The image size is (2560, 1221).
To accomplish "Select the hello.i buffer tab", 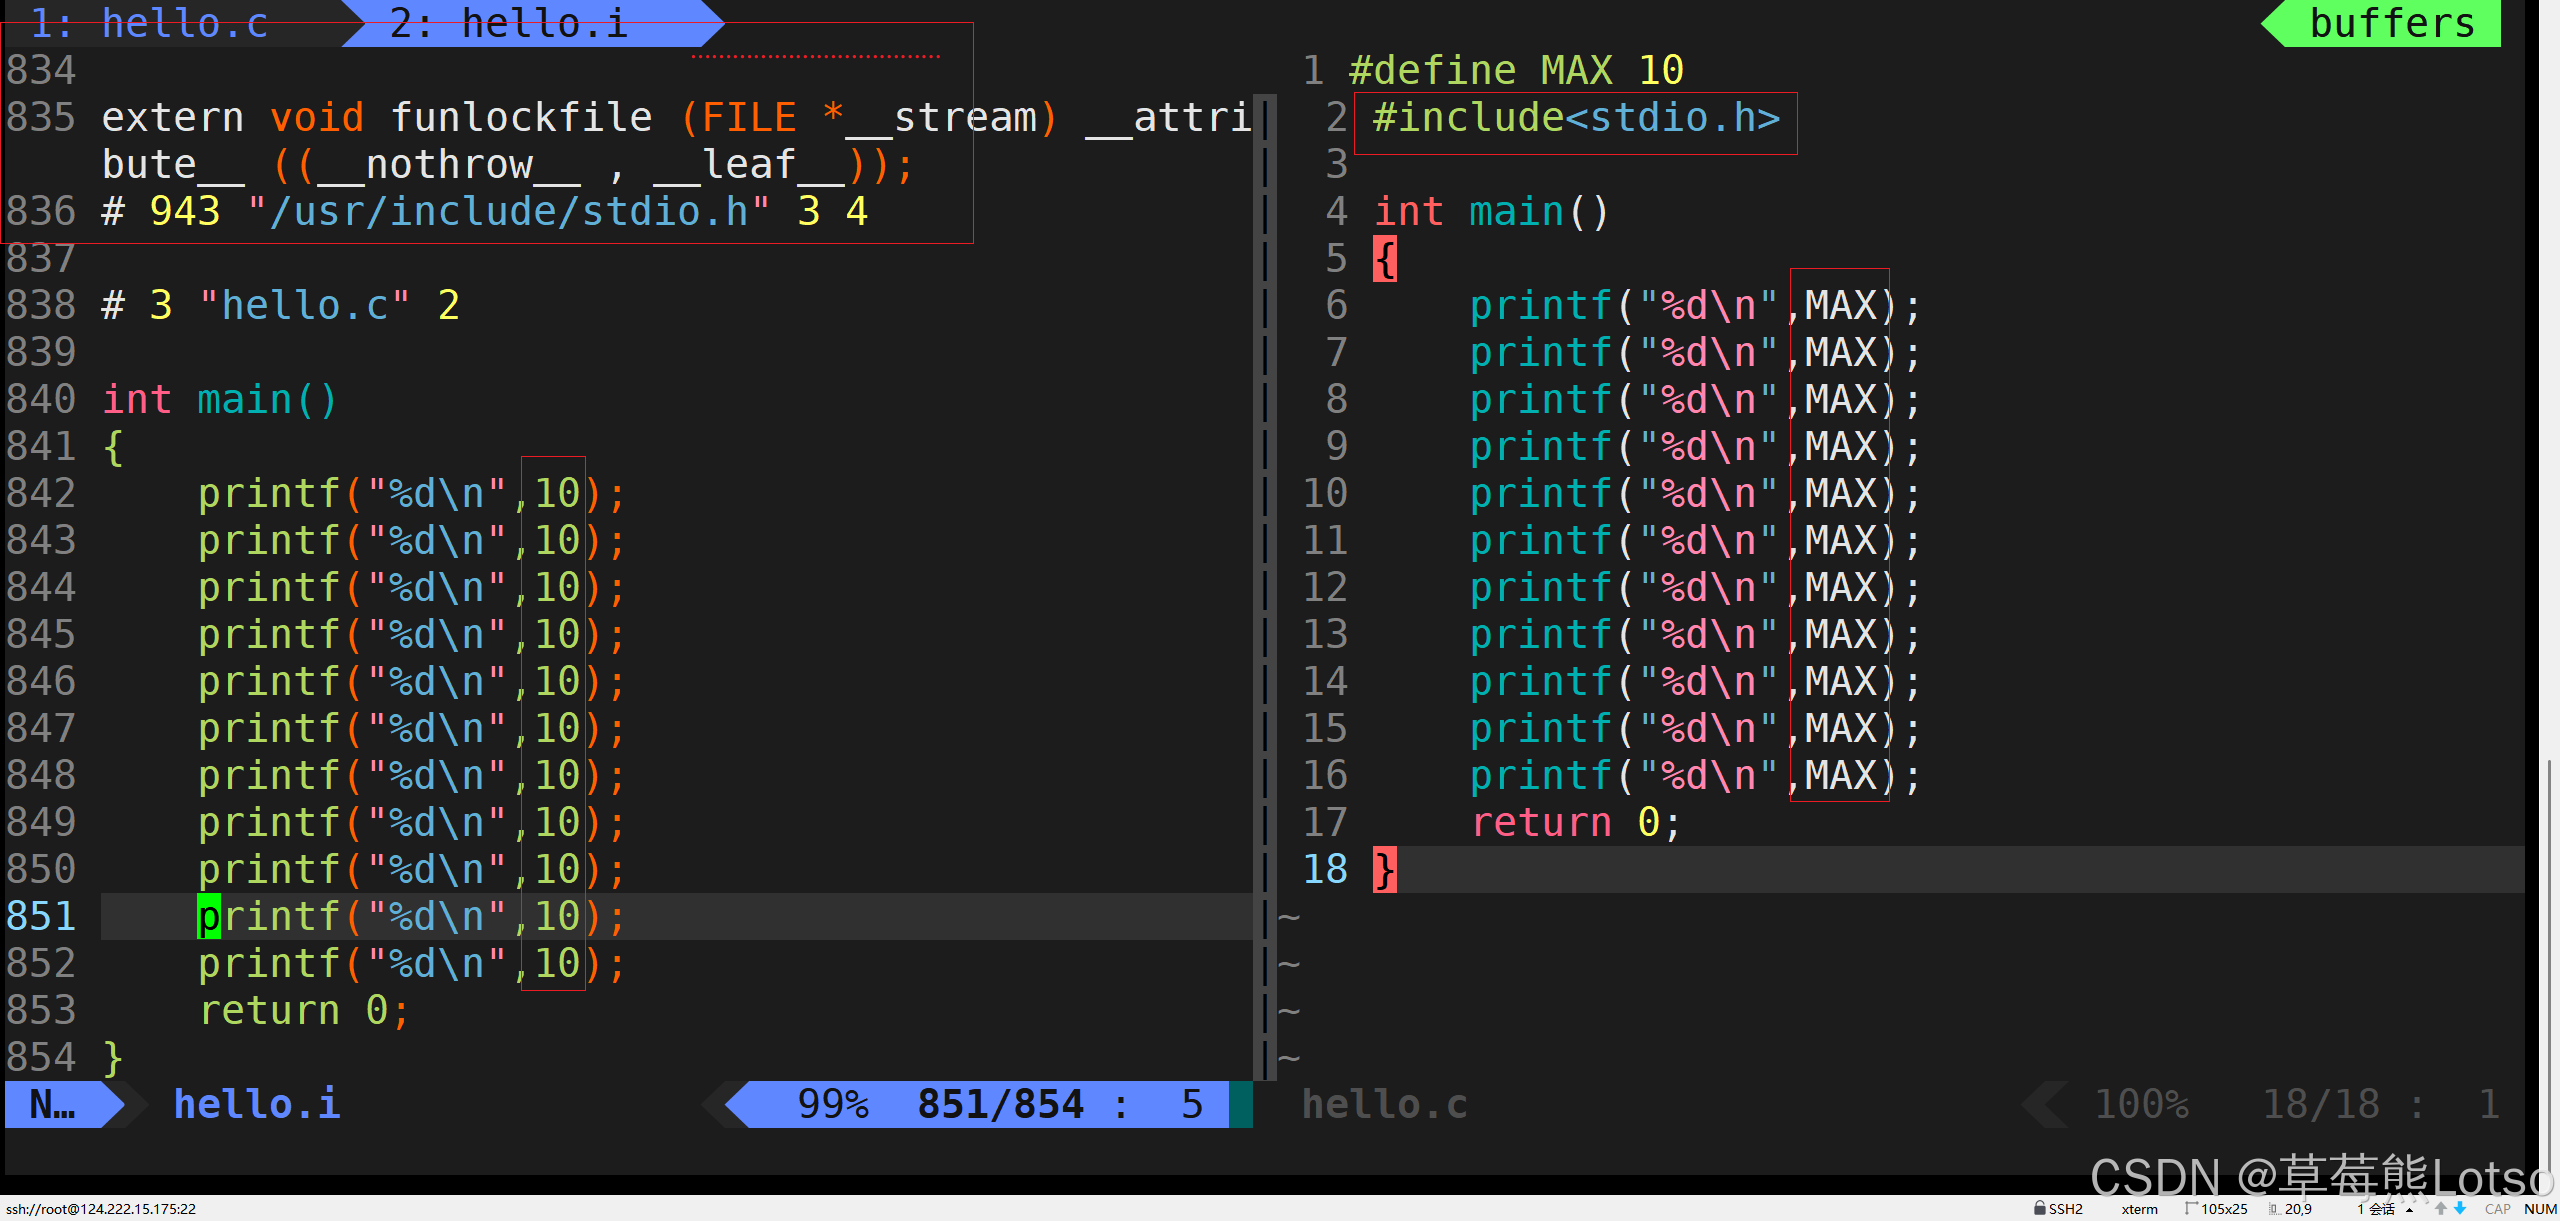I will [510, 23].
